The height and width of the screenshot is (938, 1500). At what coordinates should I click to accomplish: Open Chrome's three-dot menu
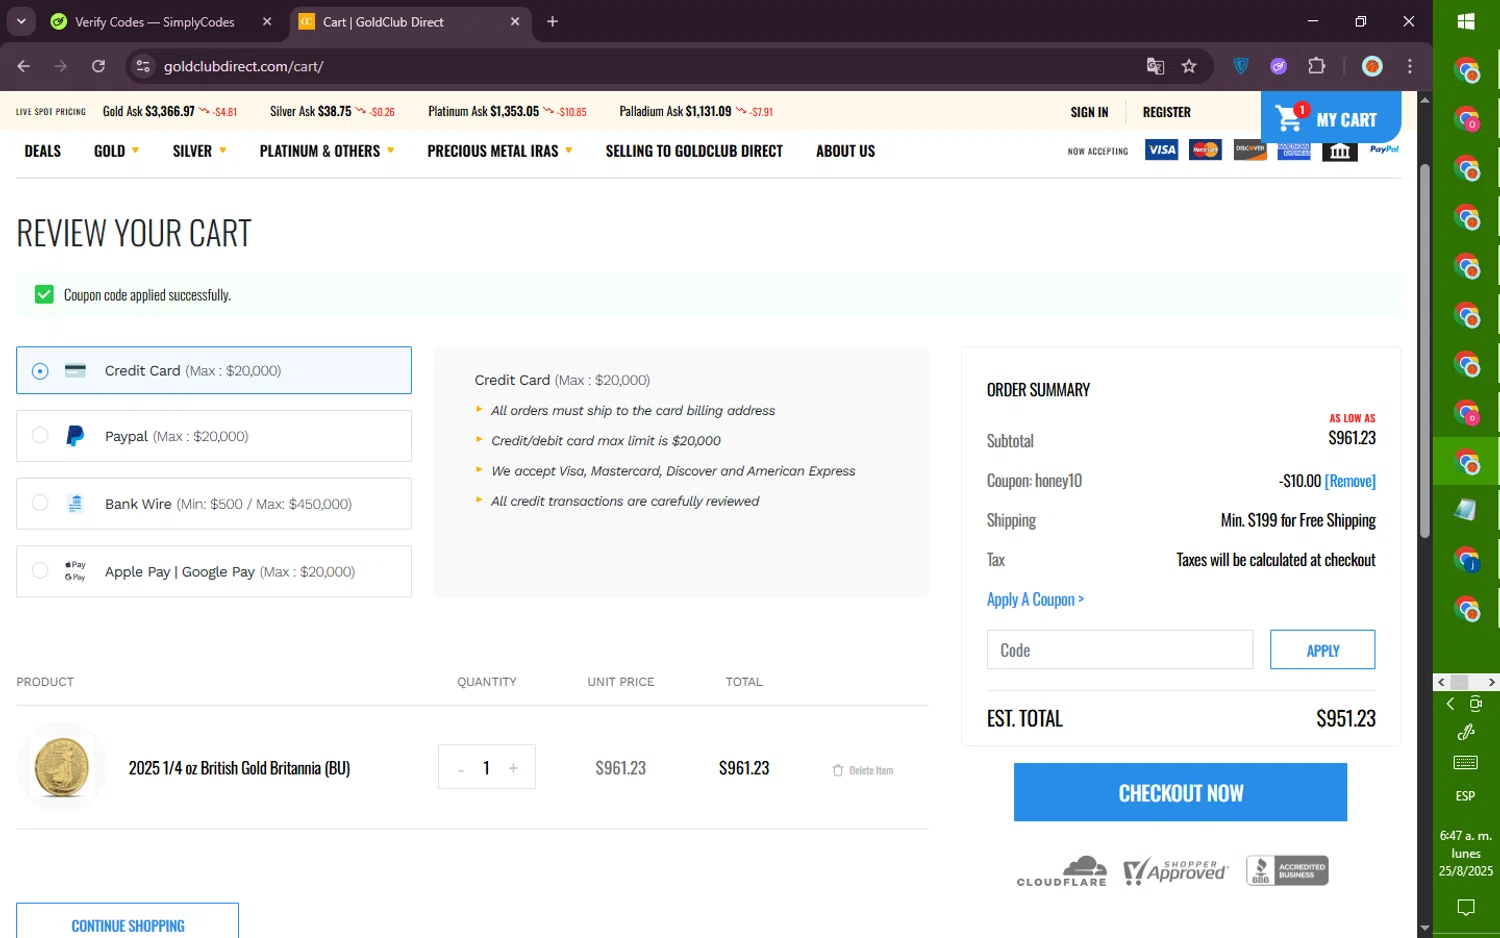tap(1410, 66)
